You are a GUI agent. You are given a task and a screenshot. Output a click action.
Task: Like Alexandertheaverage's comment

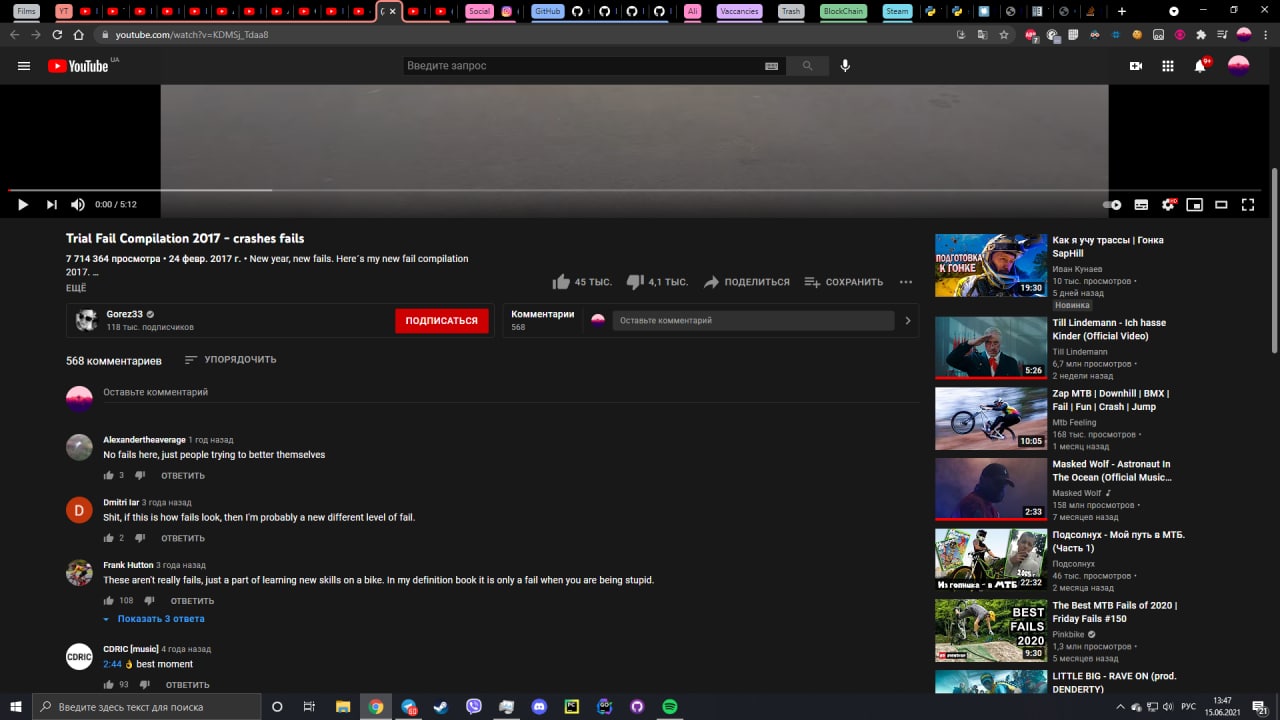point(108,476)
